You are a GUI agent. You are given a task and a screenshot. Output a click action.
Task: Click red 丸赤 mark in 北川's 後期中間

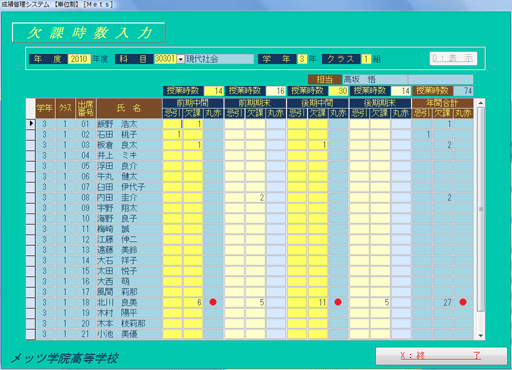338,302
